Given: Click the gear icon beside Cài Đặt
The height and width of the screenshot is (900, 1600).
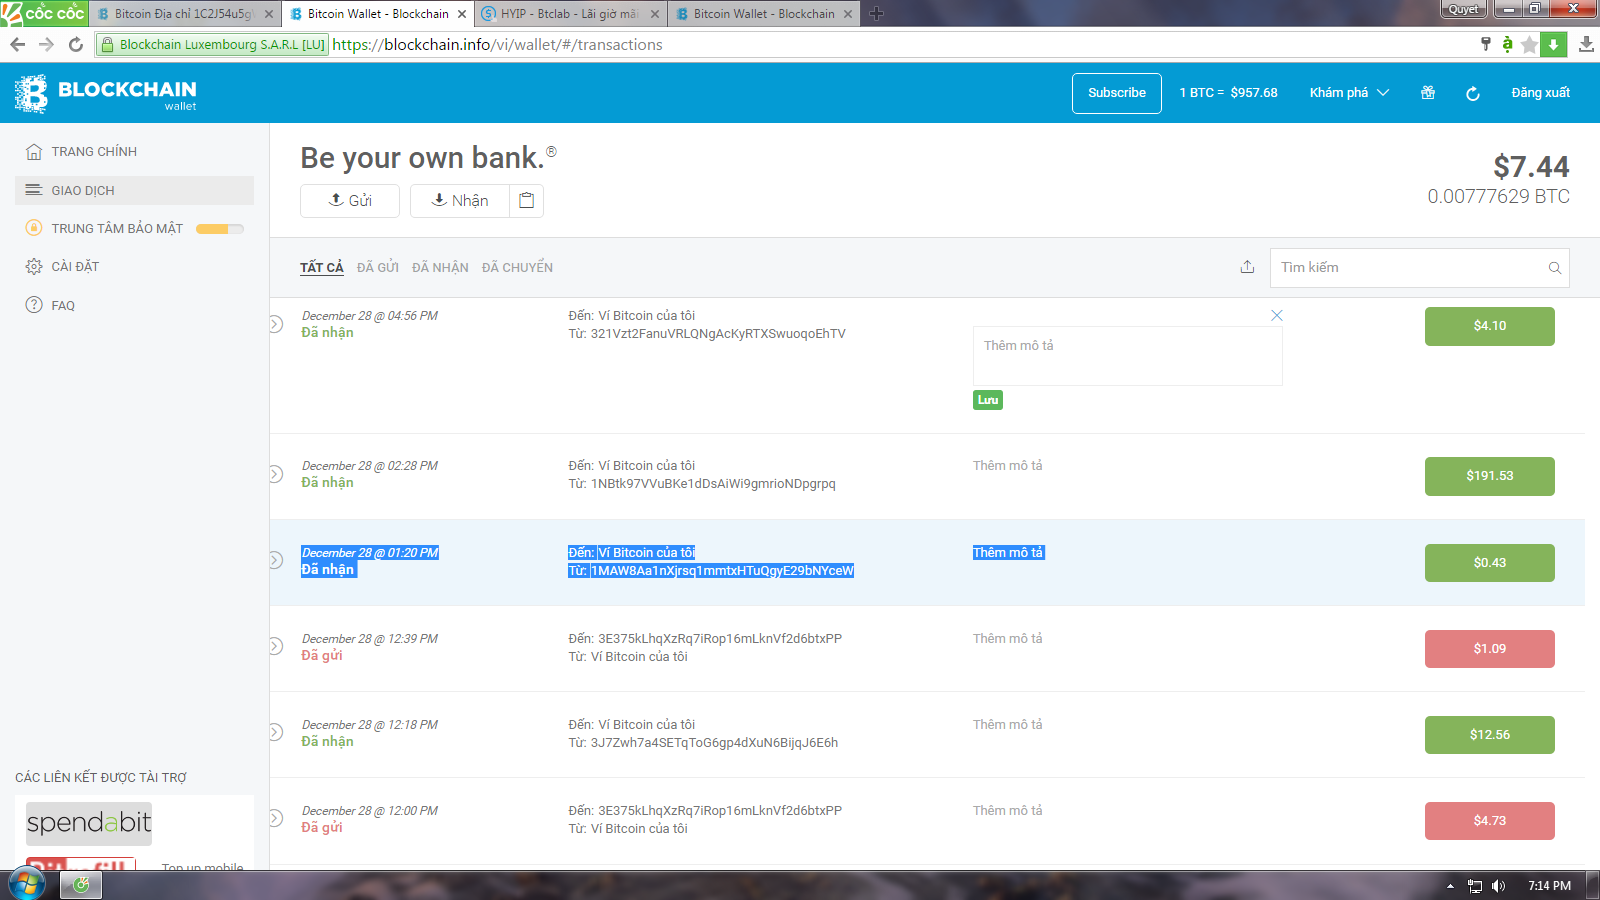Looking at the screenshot, I should [x=34, y=267].
